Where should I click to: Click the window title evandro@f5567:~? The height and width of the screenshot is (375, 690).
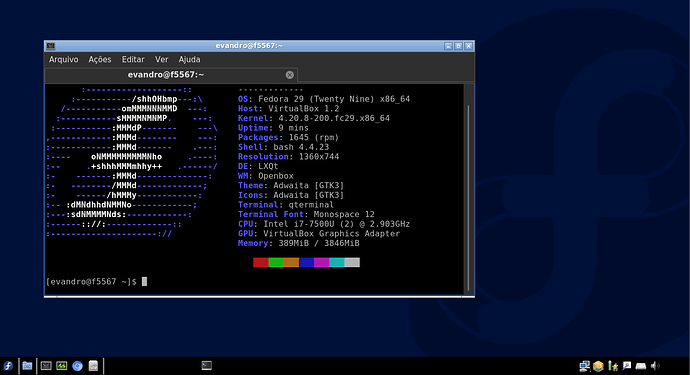249,46
